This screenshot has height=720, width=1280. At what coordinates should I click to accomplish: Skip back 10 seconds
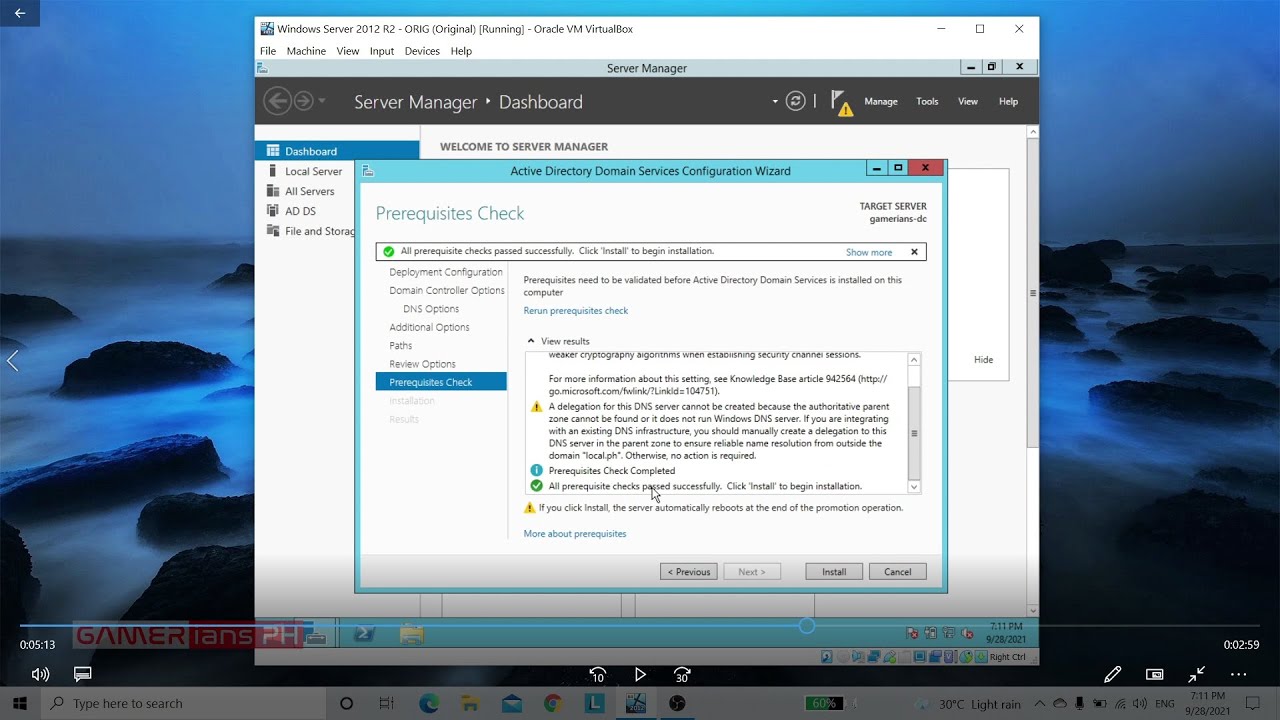pos(597,675)
